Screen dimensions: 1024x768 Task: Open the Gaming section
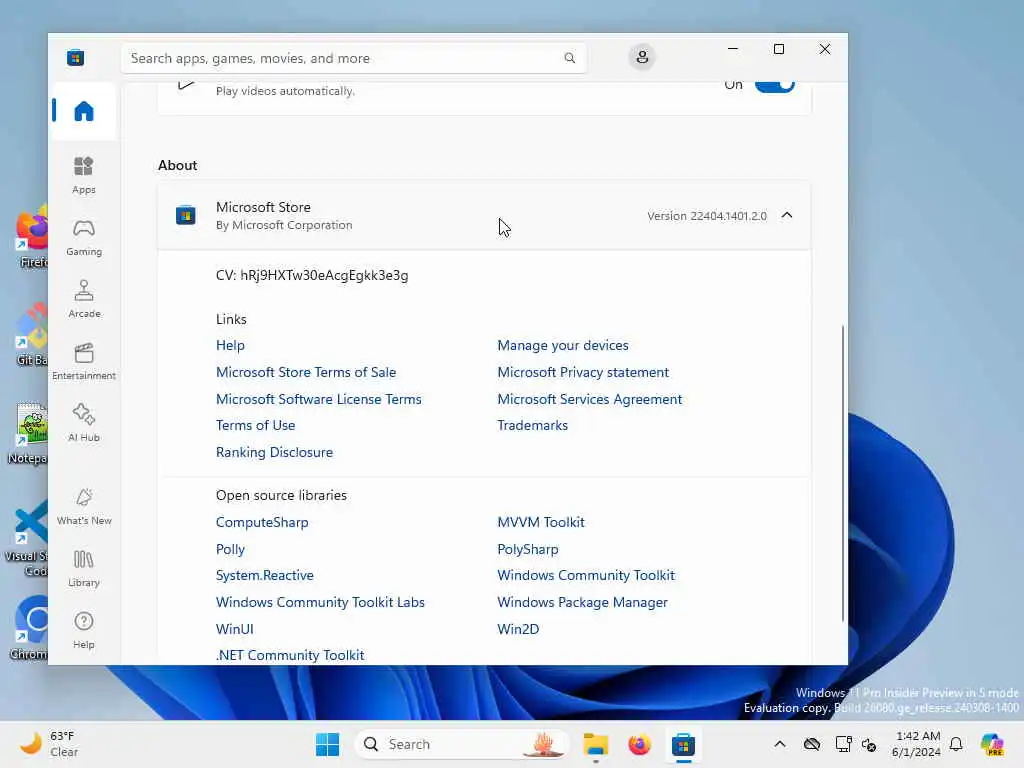click(x=84, y=237)
